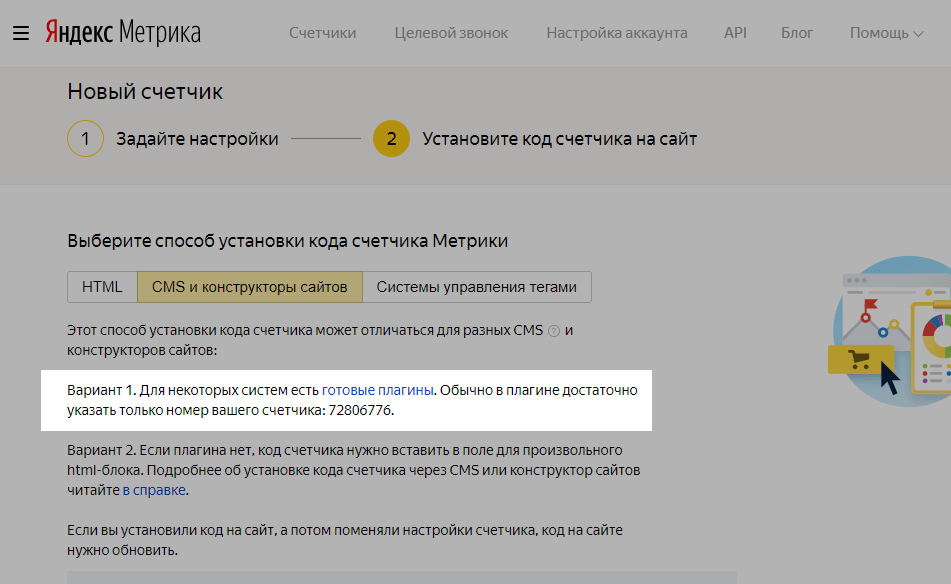Open Настройка аккаунта
The width and height of the screenshot is (951, 584).
coord(616,33)
